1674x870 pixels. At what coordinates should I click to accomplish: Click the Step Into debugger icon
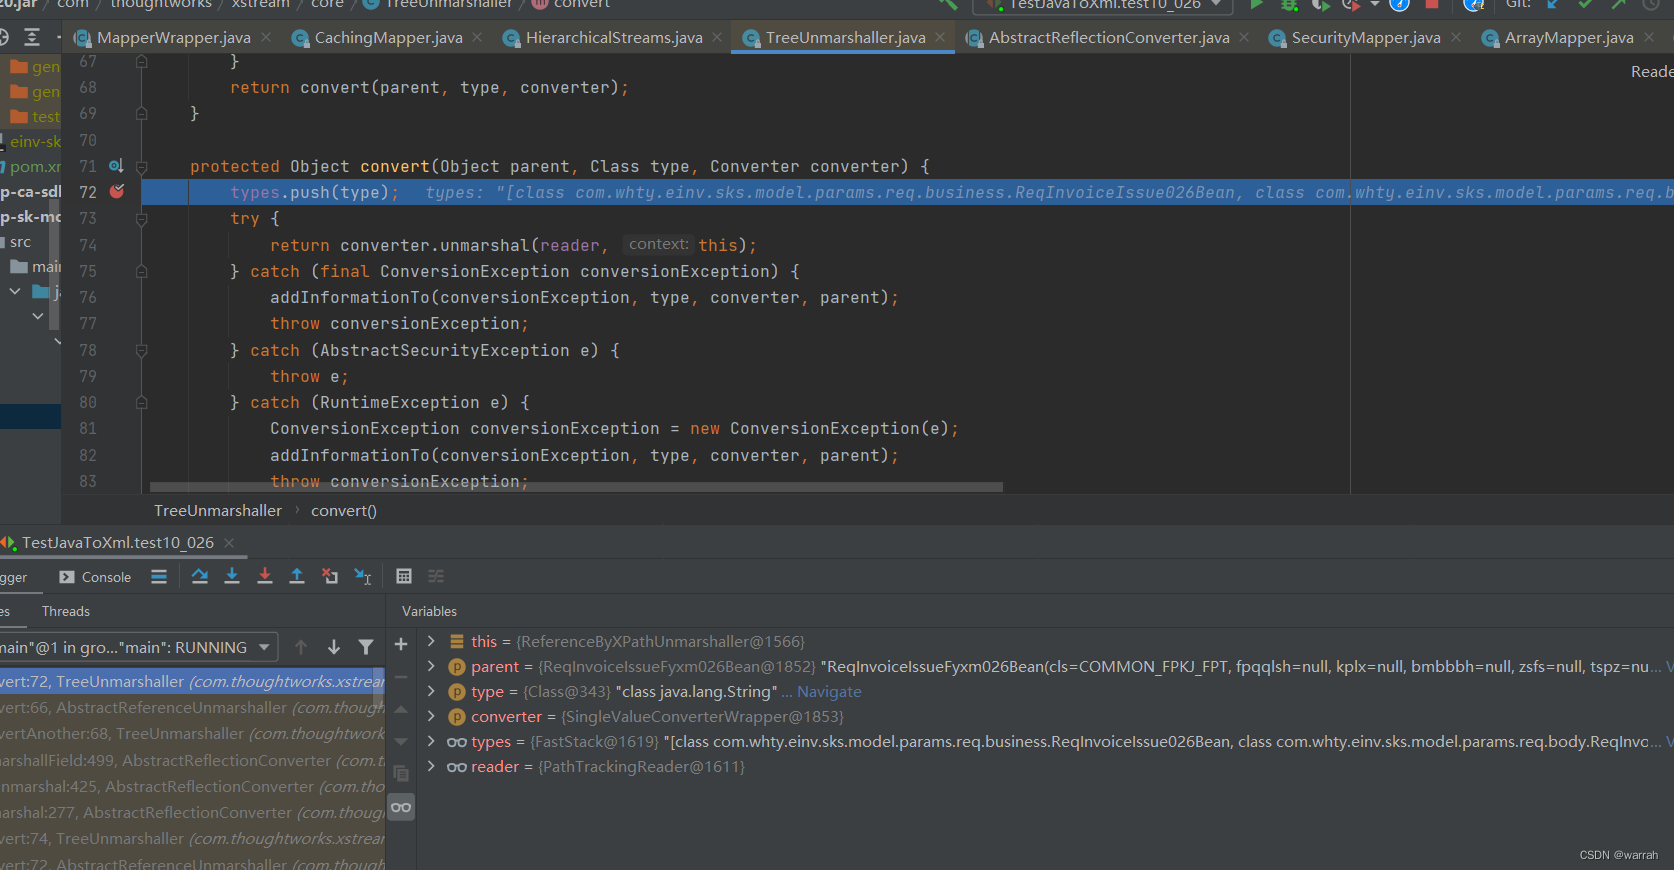click(x=232, y=576)
